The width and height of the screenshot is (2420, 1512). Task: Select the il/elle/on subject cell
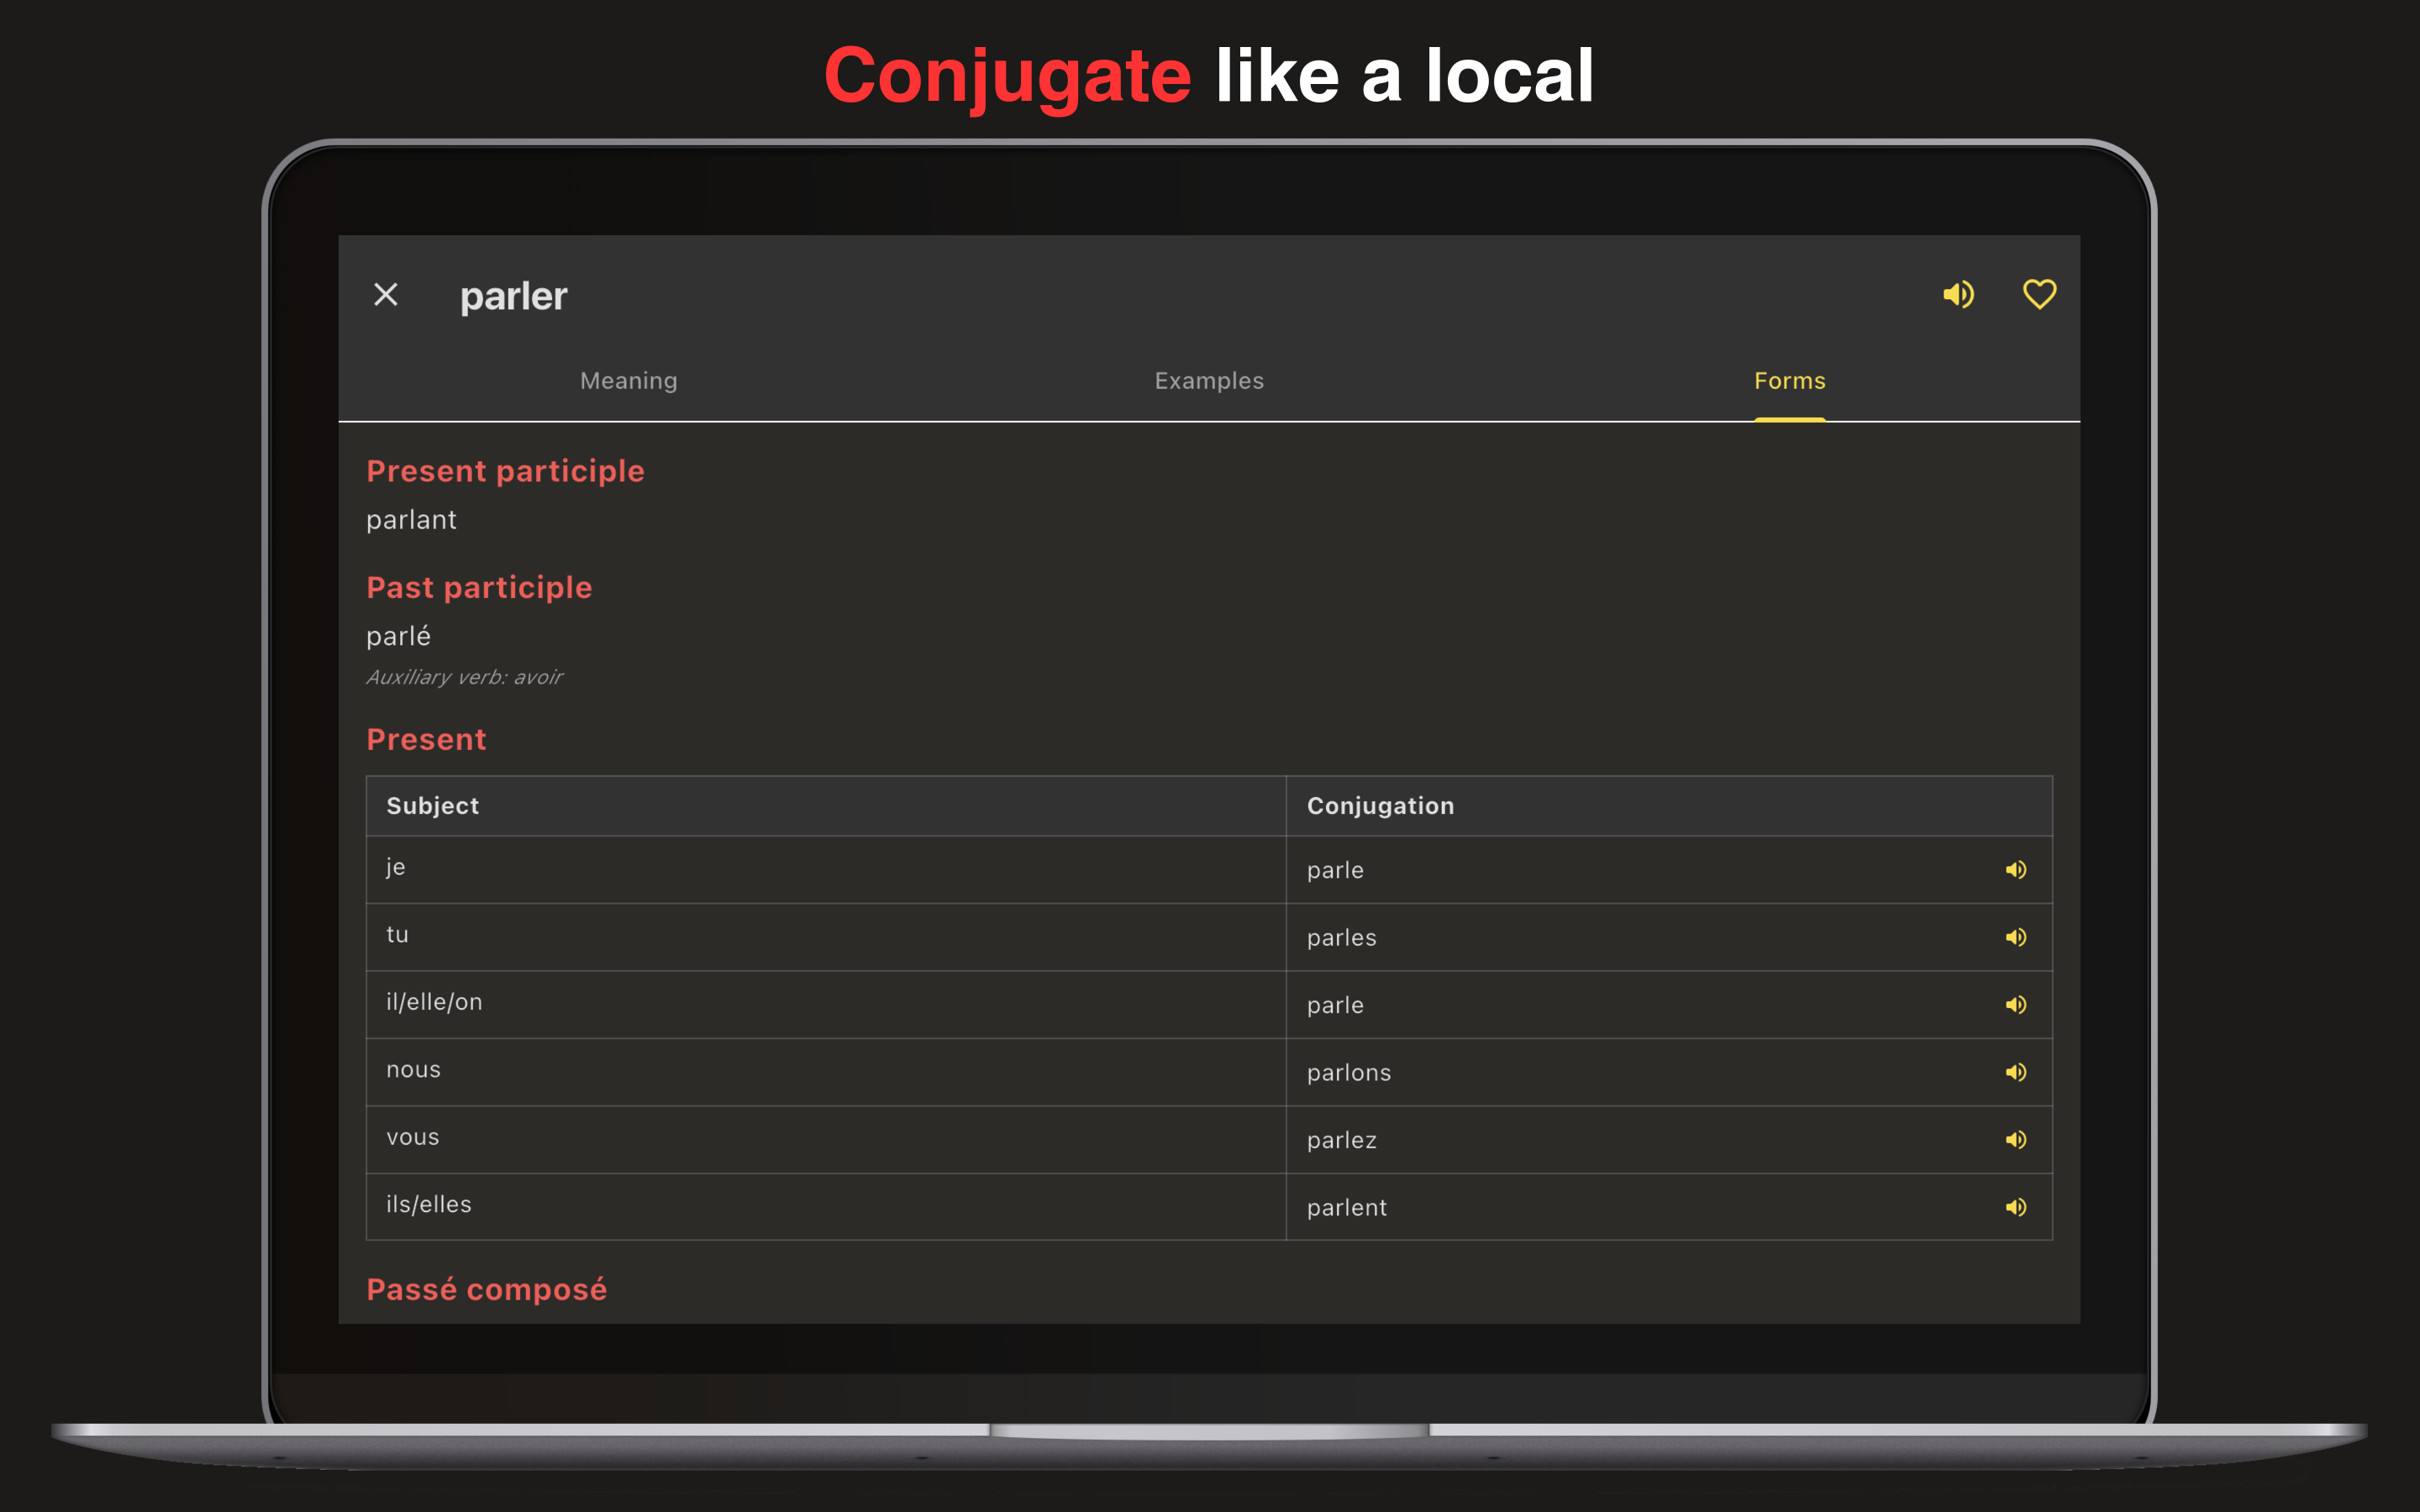click(826, 1005)
